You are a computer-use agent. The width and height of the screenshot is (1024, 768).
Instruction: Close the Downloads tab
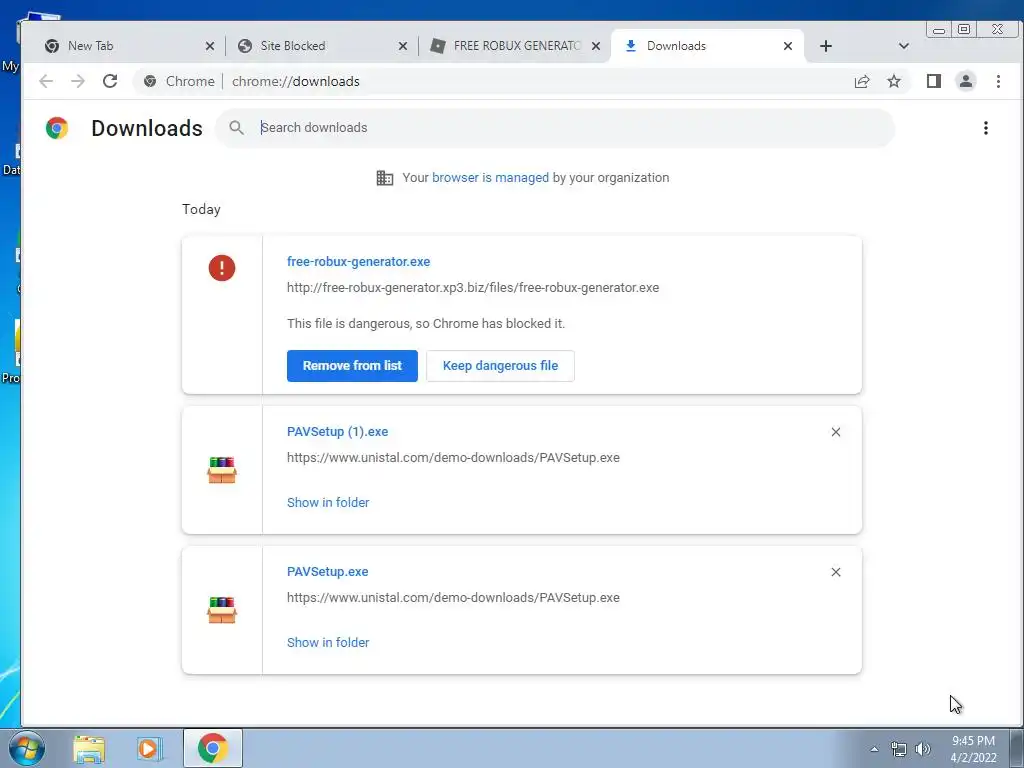click(788, 46)
